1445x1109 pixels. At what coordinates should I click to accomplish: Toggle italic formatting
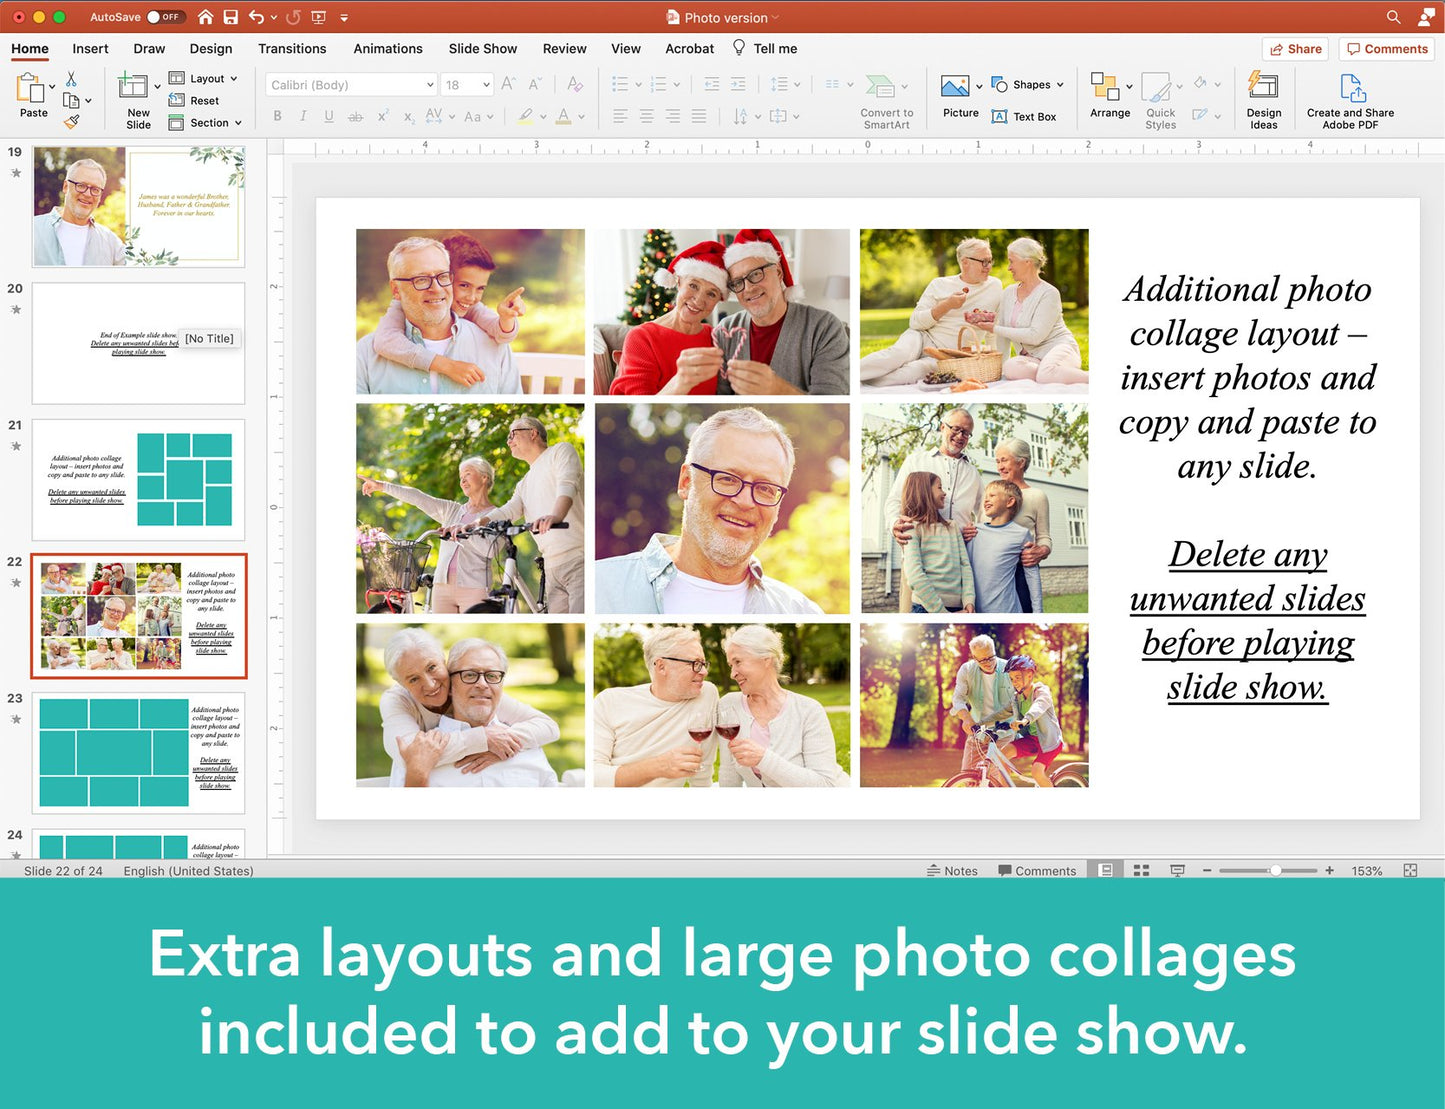pos(303,116)
